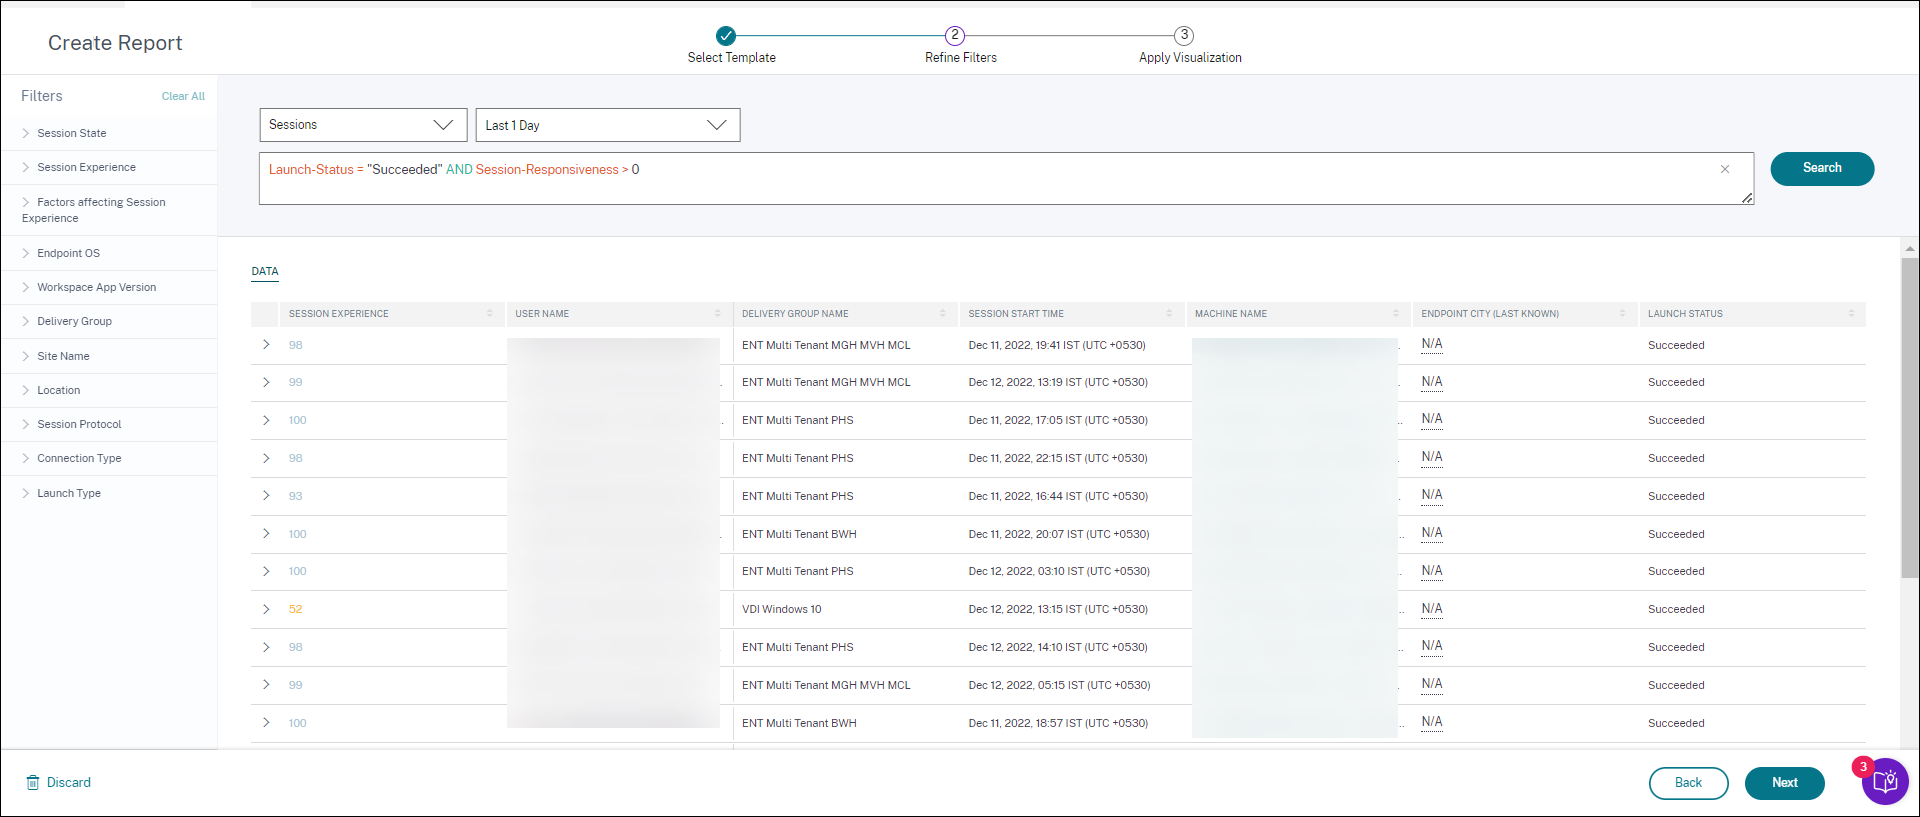The width and height of the screenshot is (1920, 817).
Task: Expand the row with session experience 52
Action: 266,609
